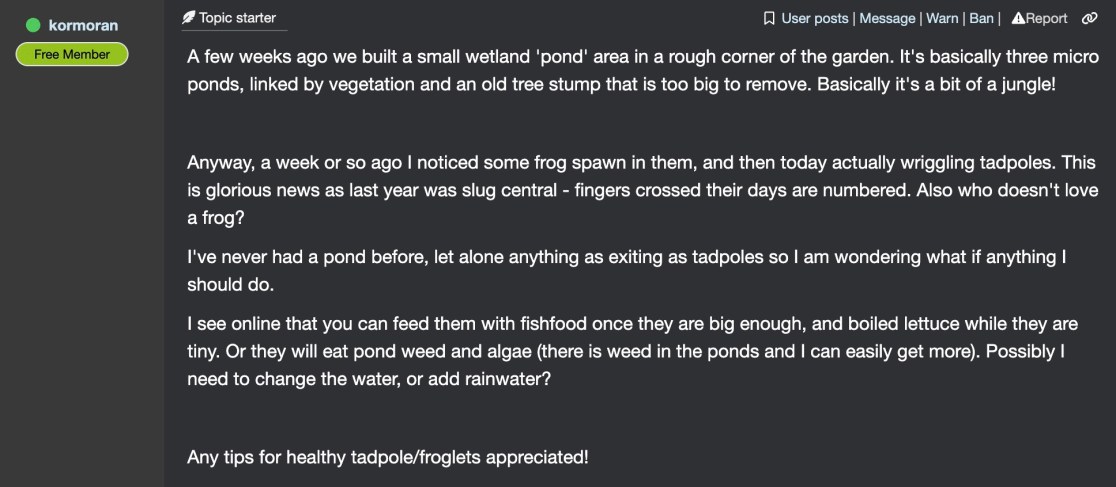Click the Report warning triangle icon
1116x487 pixels.
(1018, 18)
